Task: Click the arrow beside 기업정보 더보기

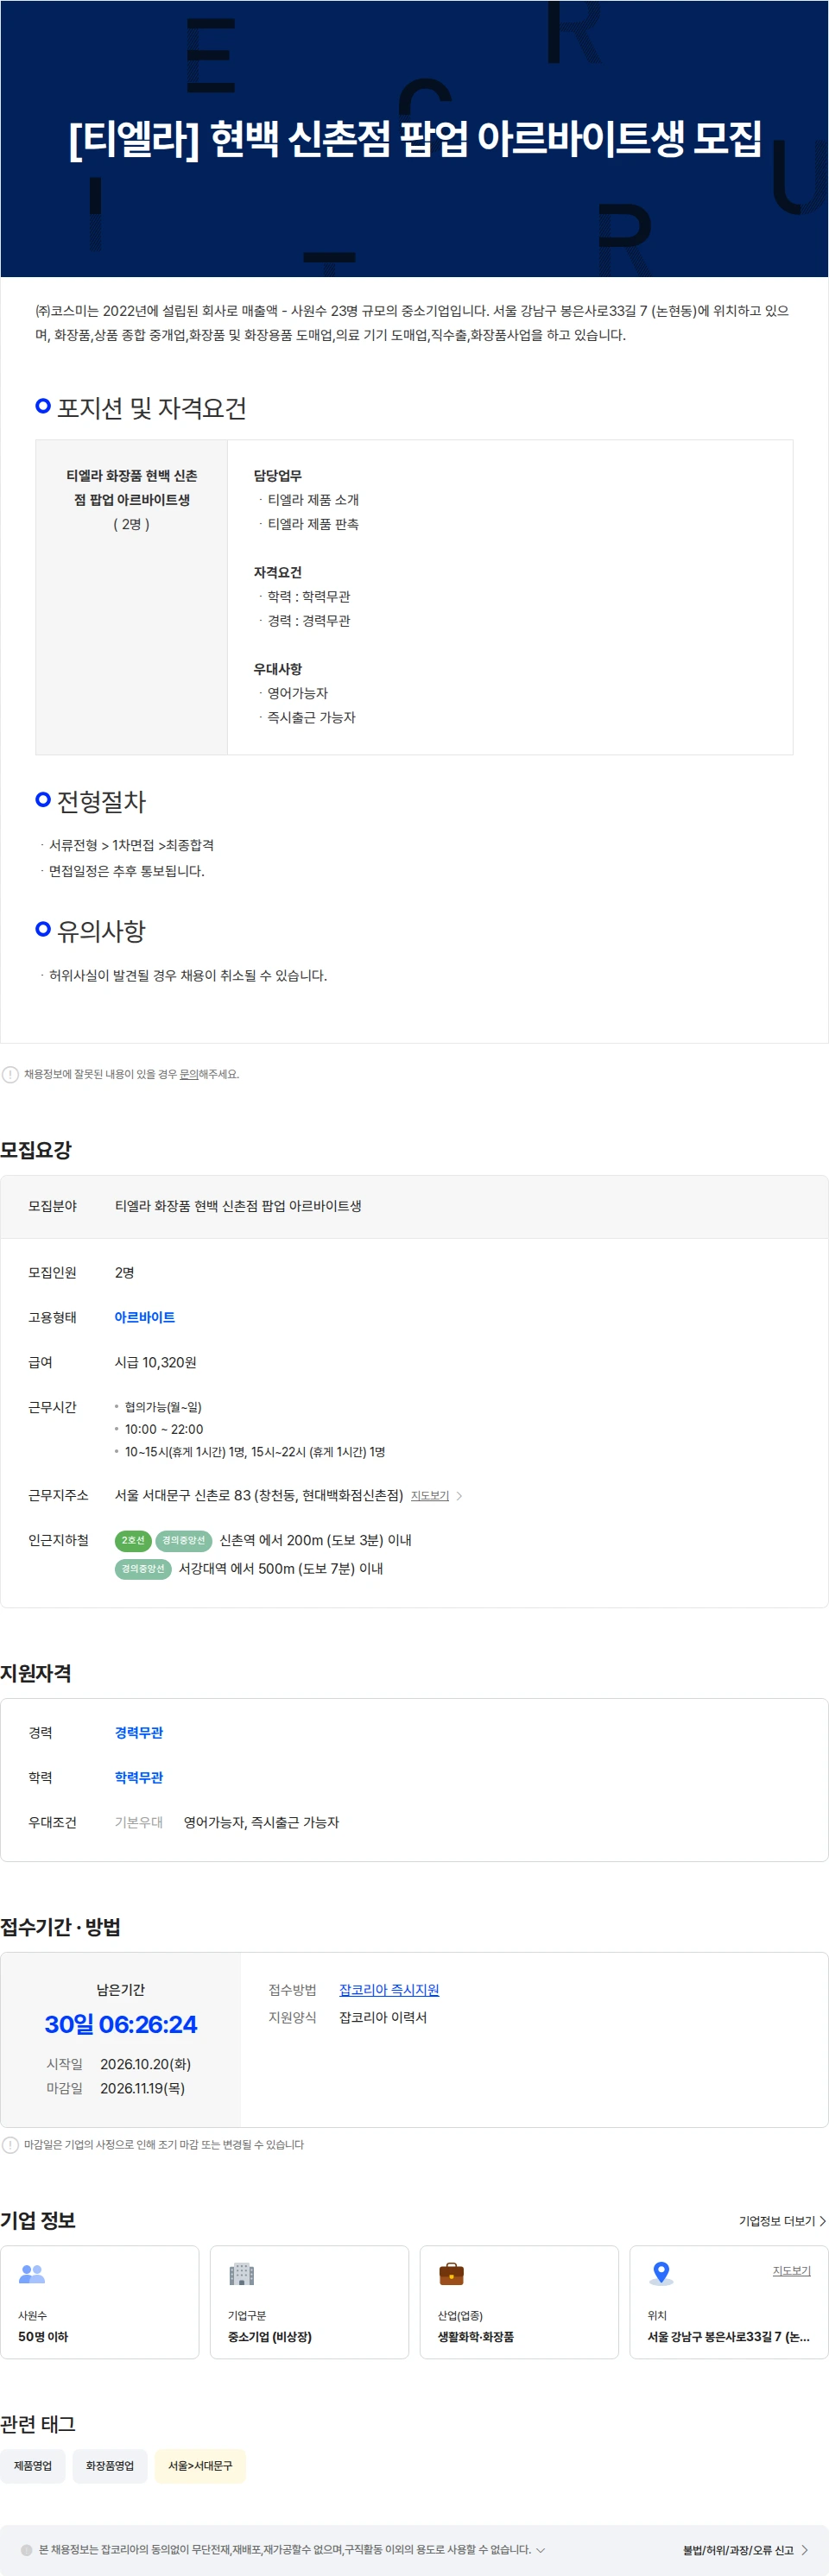Action: click(x=822, y=2220)
